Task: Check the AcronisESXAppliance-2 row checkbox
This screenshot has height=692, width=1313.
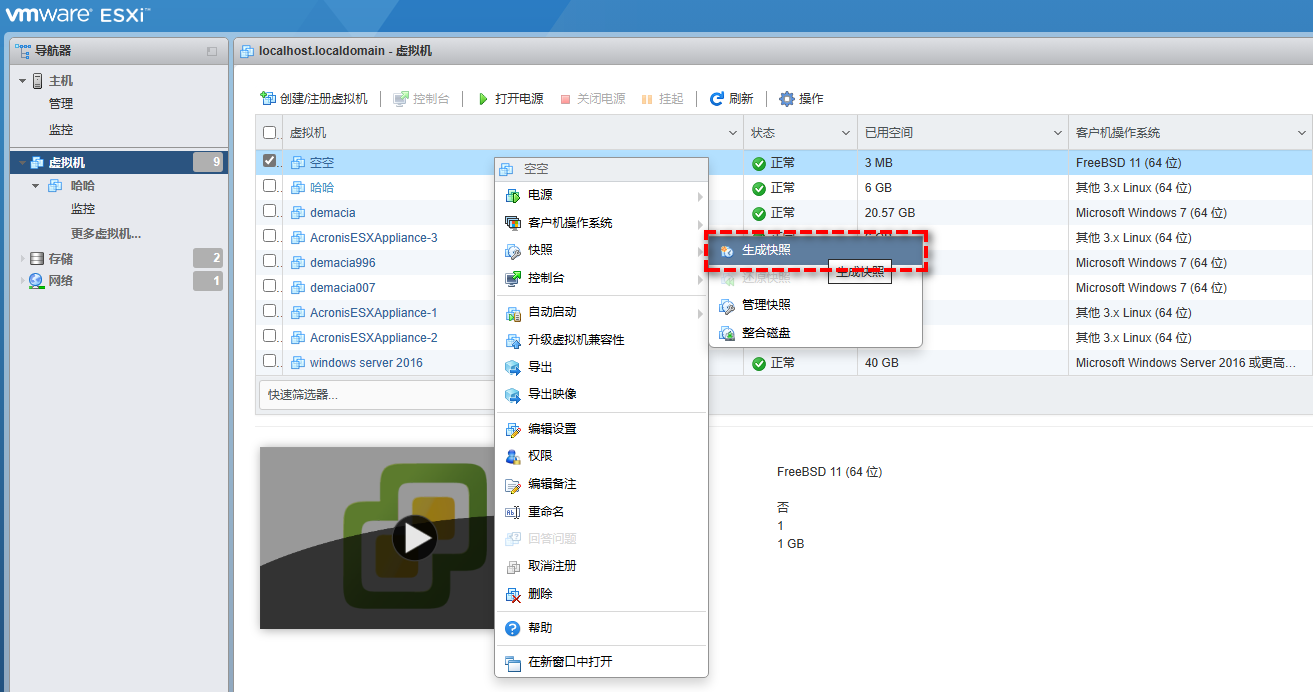Action: pos(270,336)
